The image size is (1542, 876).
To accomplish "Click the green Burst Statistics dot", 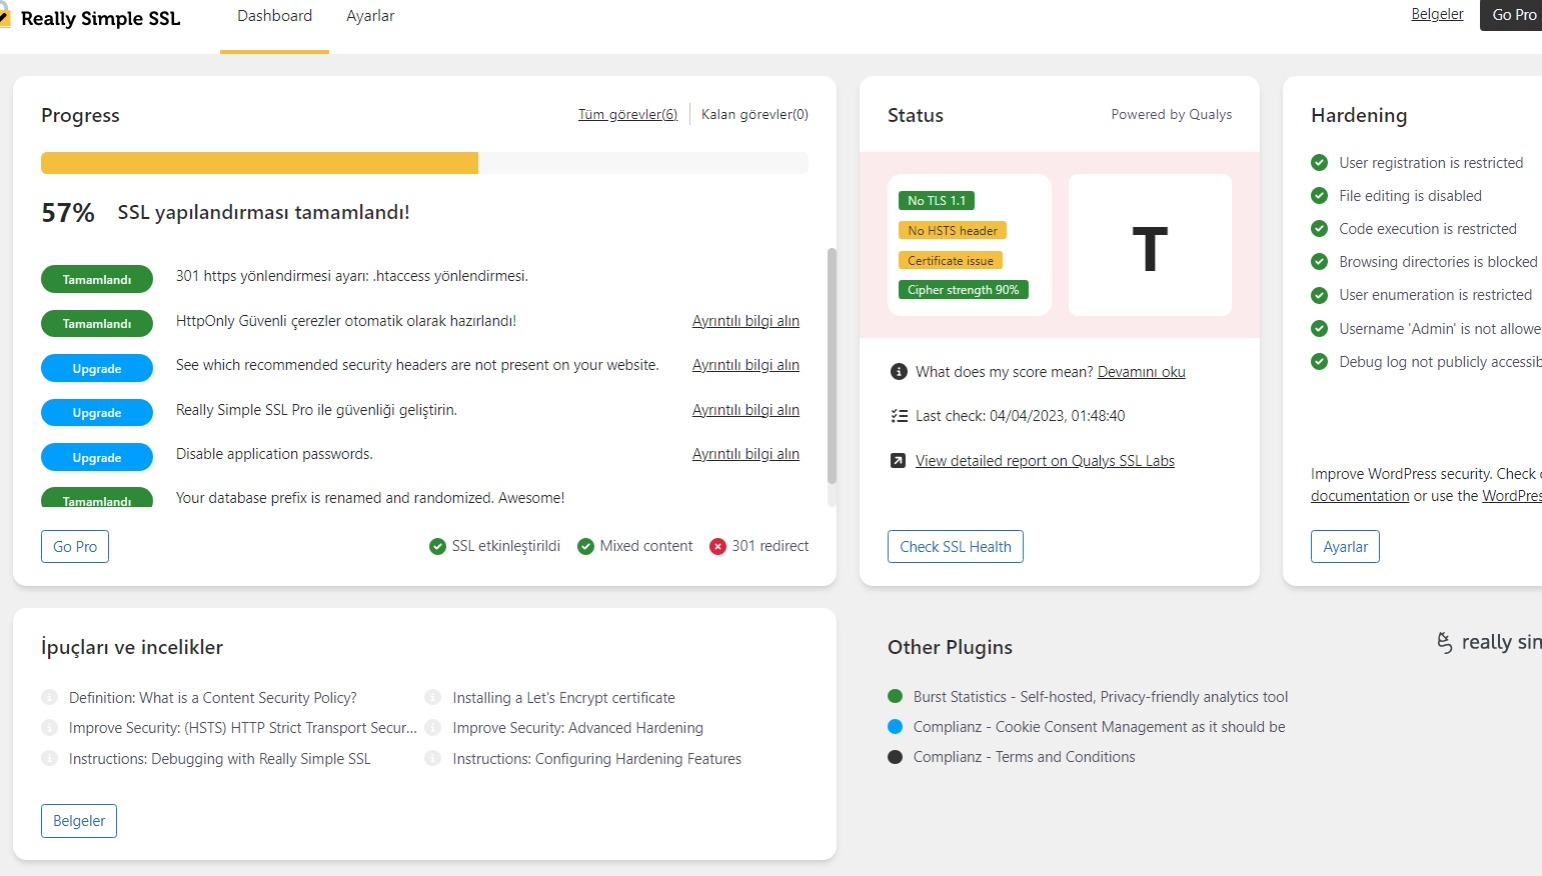I will [895, 697].
